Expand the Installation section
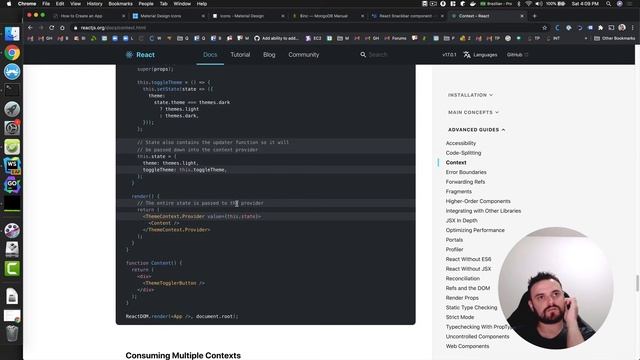640x360 pixels. 470,95
